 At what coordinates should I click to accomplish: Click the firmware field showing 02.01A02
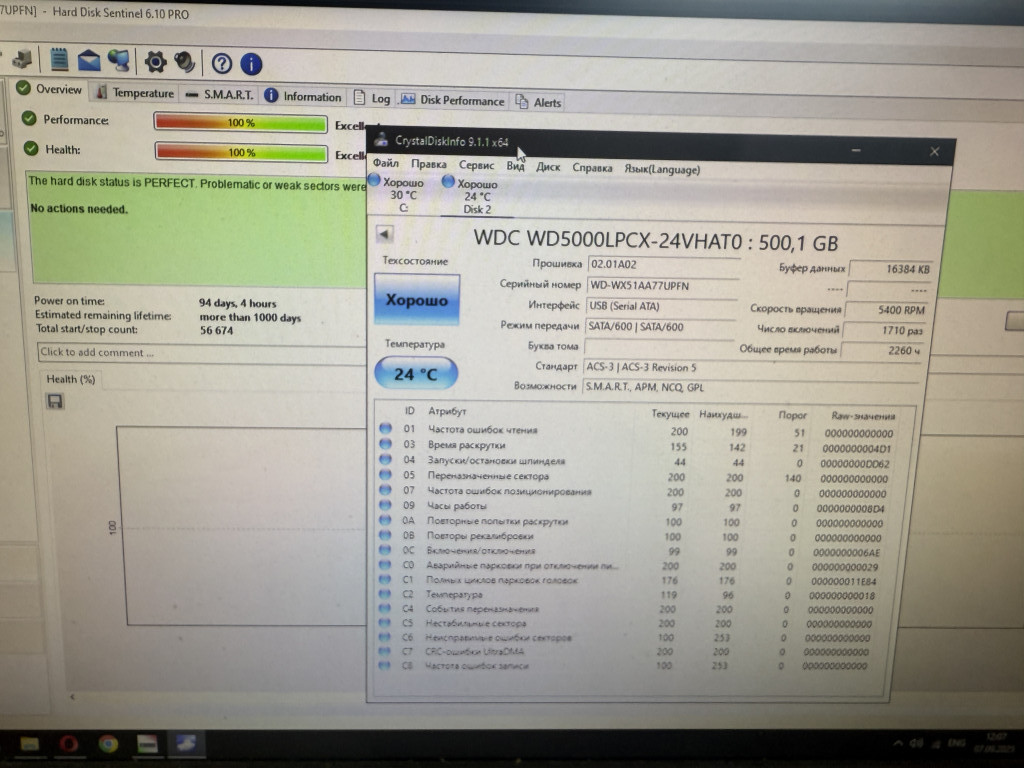(x=663, y=265)
